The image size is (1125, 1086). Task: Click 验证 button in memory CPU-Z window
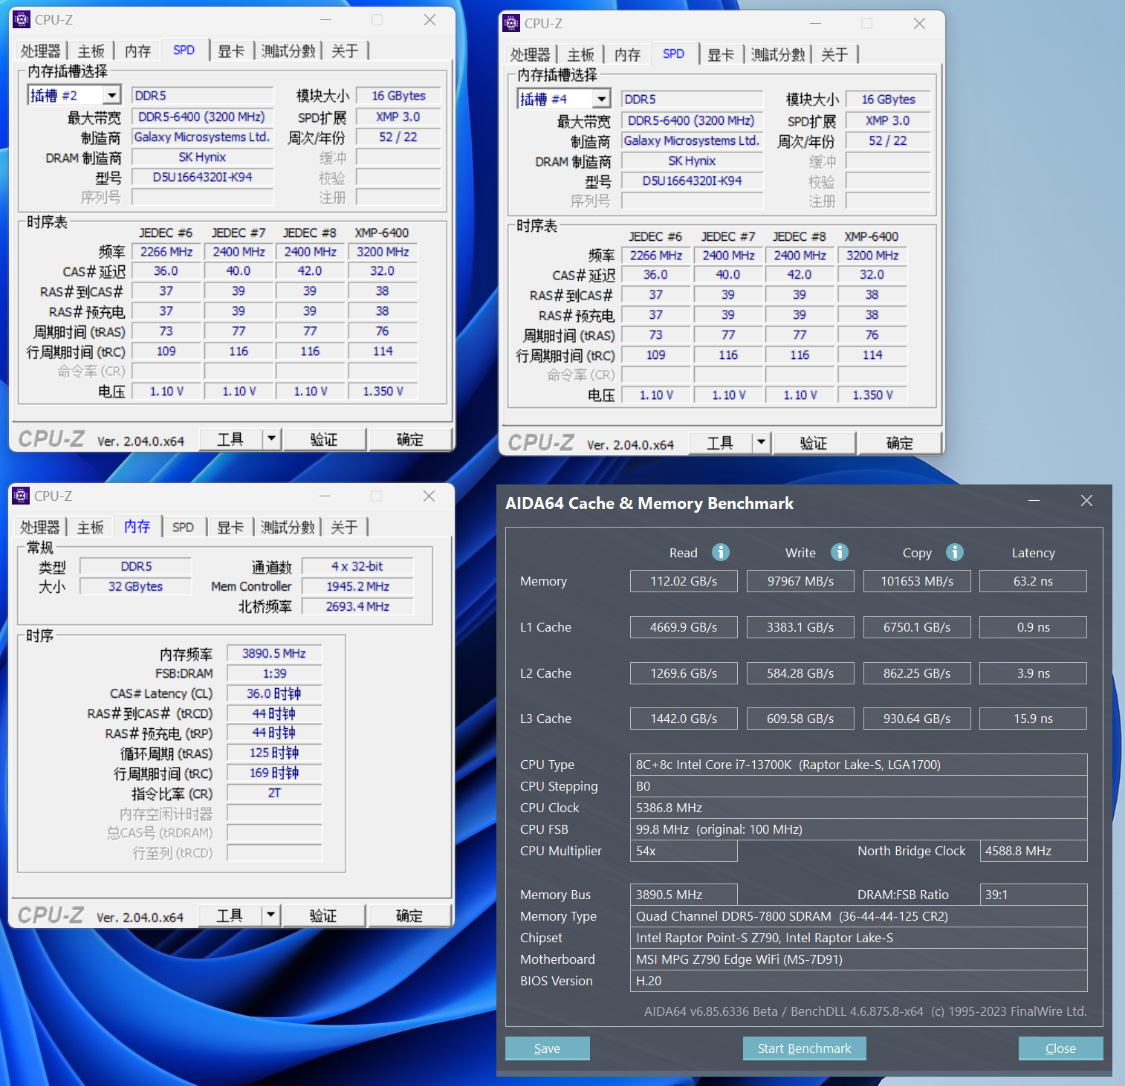pyautogui.click(x=323, y=915)
